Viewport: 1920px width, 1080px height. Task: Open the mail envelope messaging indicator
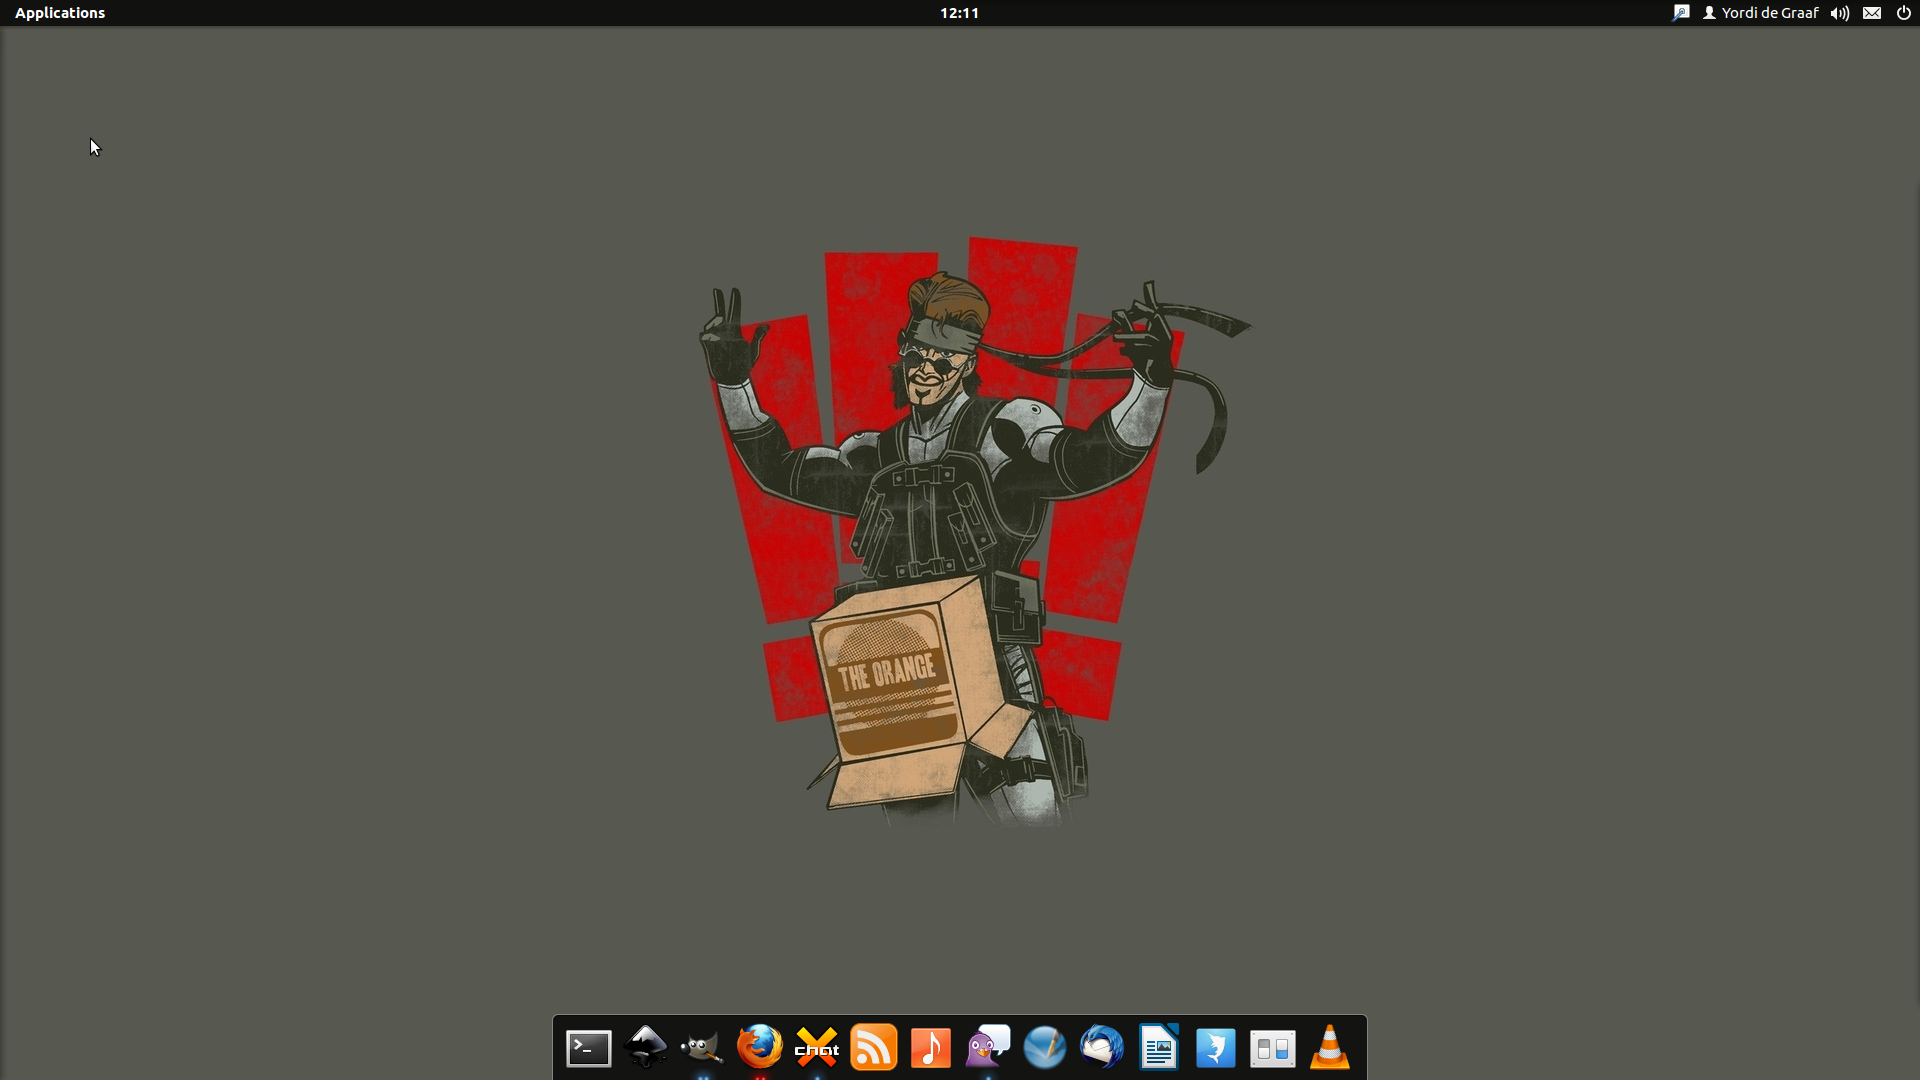(x=1872, y=13)
